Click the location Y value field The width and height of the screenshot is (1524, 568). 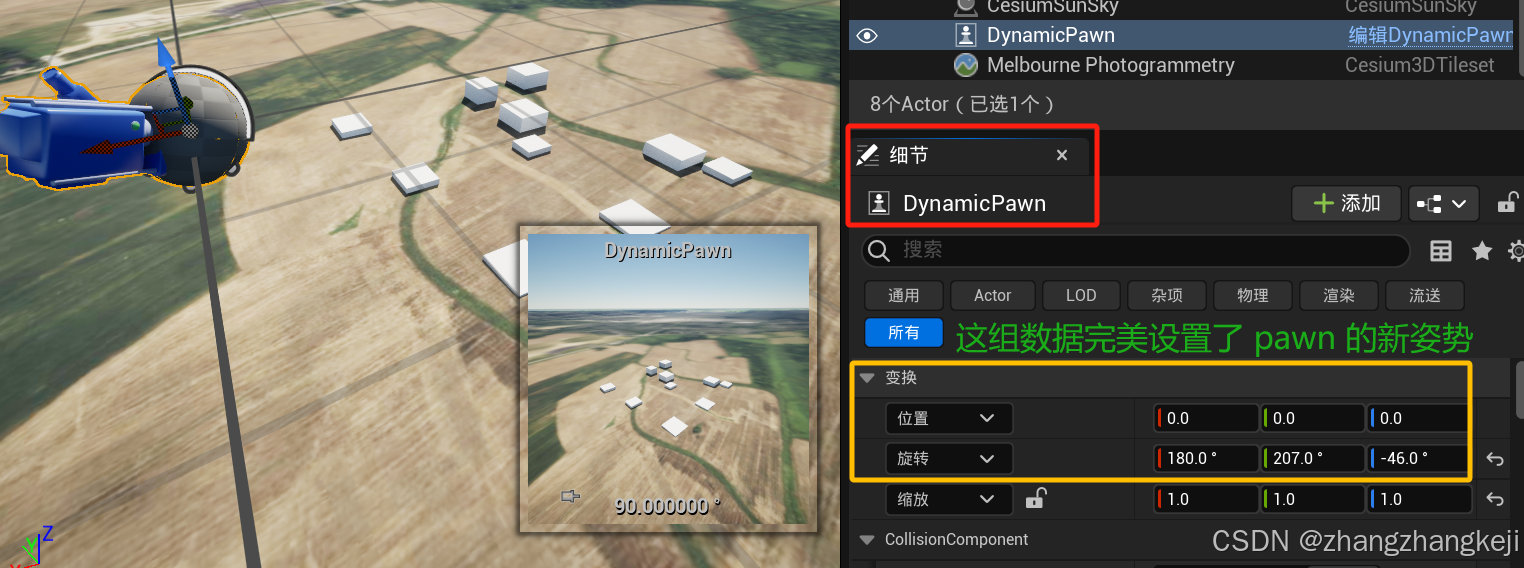1312,418
